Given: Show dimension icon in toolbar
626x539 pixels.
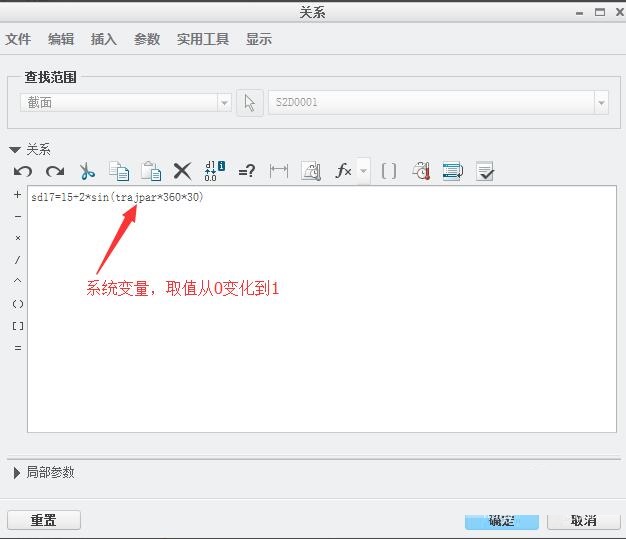Looking at the screenshot, I should (x=279, y=171).
